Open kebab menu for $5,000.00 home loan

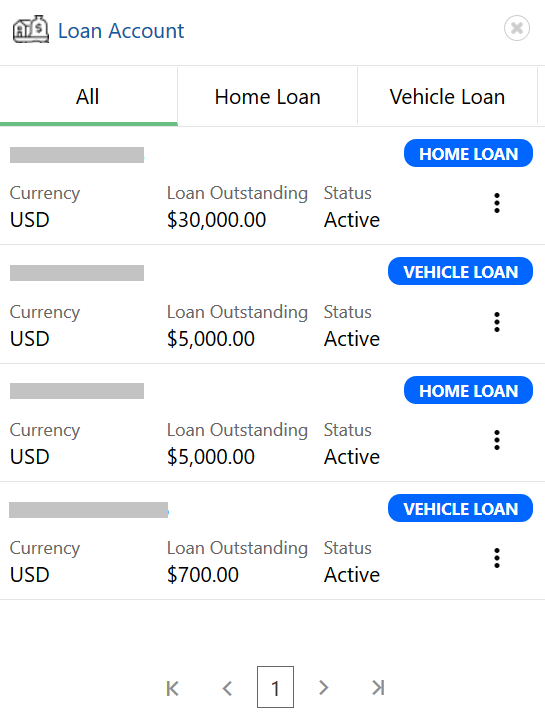(x=496, y=440)
